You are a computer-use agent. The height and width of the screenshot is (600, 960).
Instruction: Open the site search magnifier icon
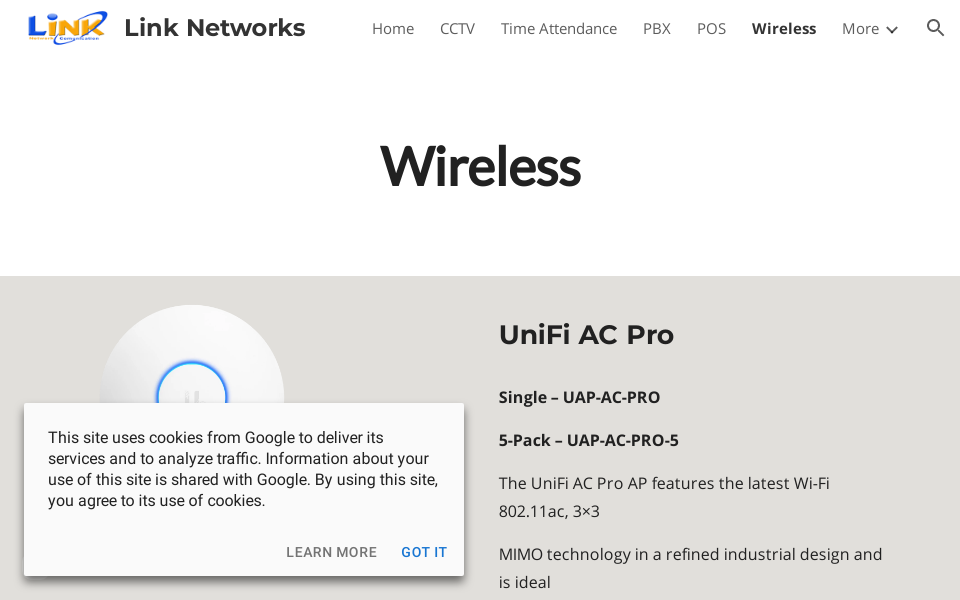click(935, 28)
